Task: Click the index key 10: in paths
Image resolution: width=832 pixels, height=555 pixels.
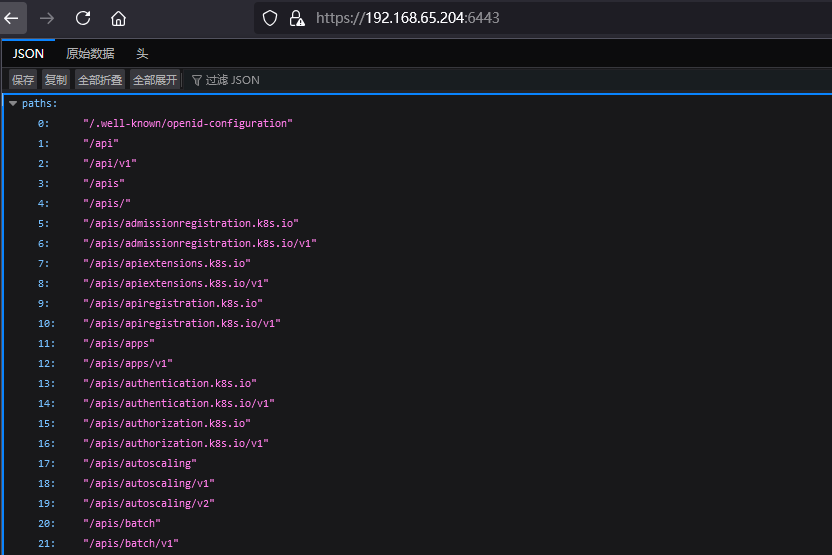Action: coord(47,324)
